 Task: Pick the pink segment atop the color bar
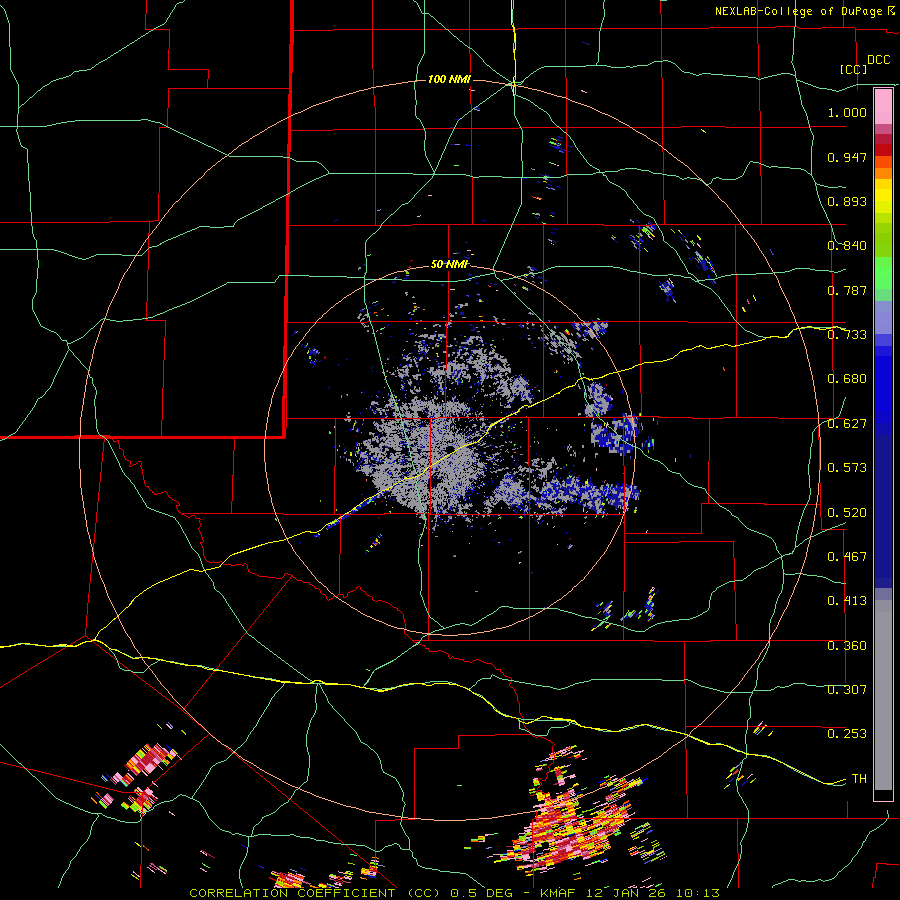[883, 106]
